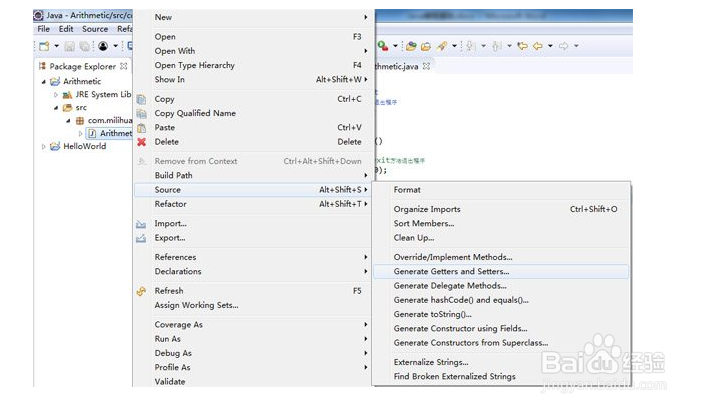Expand the JRE System Library node
The height and width of the screenshot is (409, 705).
pyautogui.click(x=56, y=95)
